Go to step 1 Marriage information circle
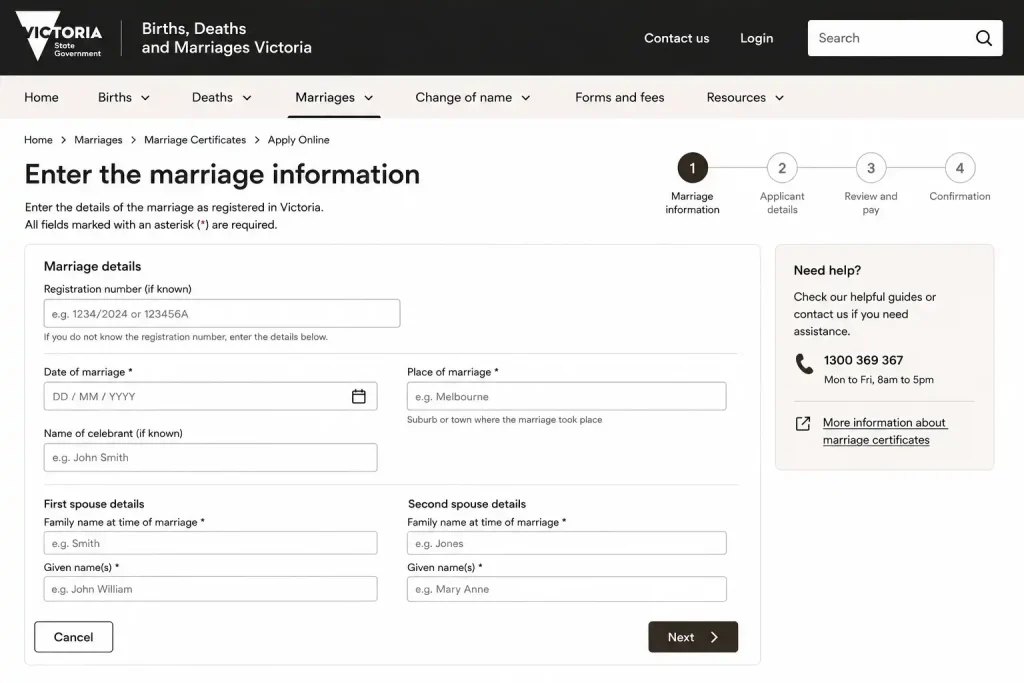 (x=692, y=168)
